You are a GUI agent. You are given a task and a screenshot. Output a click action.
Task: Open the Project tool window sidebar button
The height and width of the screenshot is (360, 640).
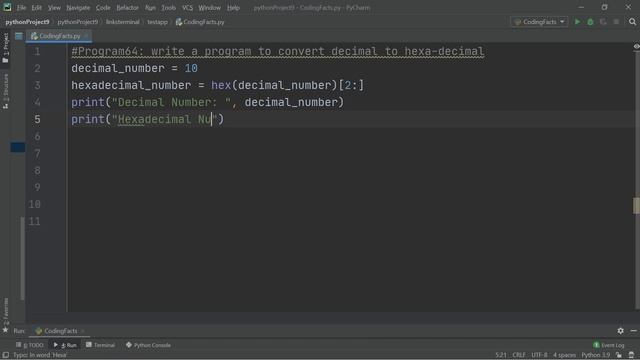point(5,48)
